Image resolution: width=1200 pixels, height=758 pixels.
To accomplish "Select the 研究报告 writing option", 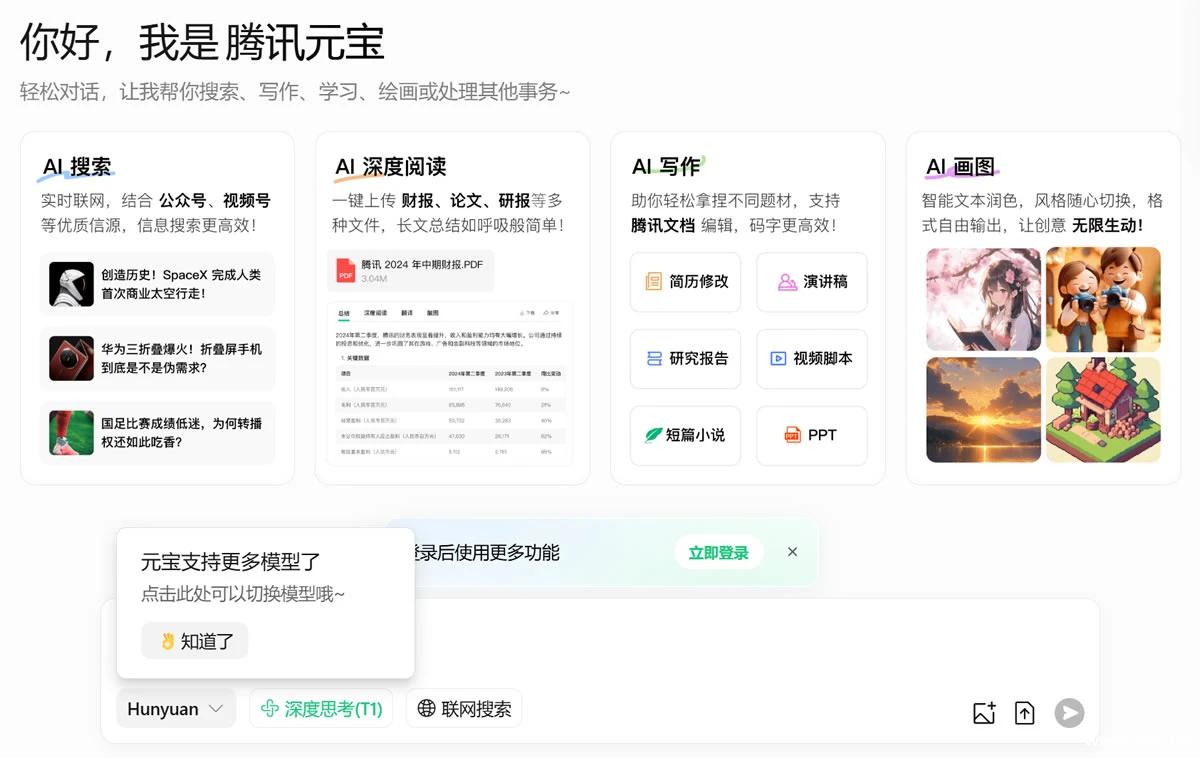I will coord(685,358).
